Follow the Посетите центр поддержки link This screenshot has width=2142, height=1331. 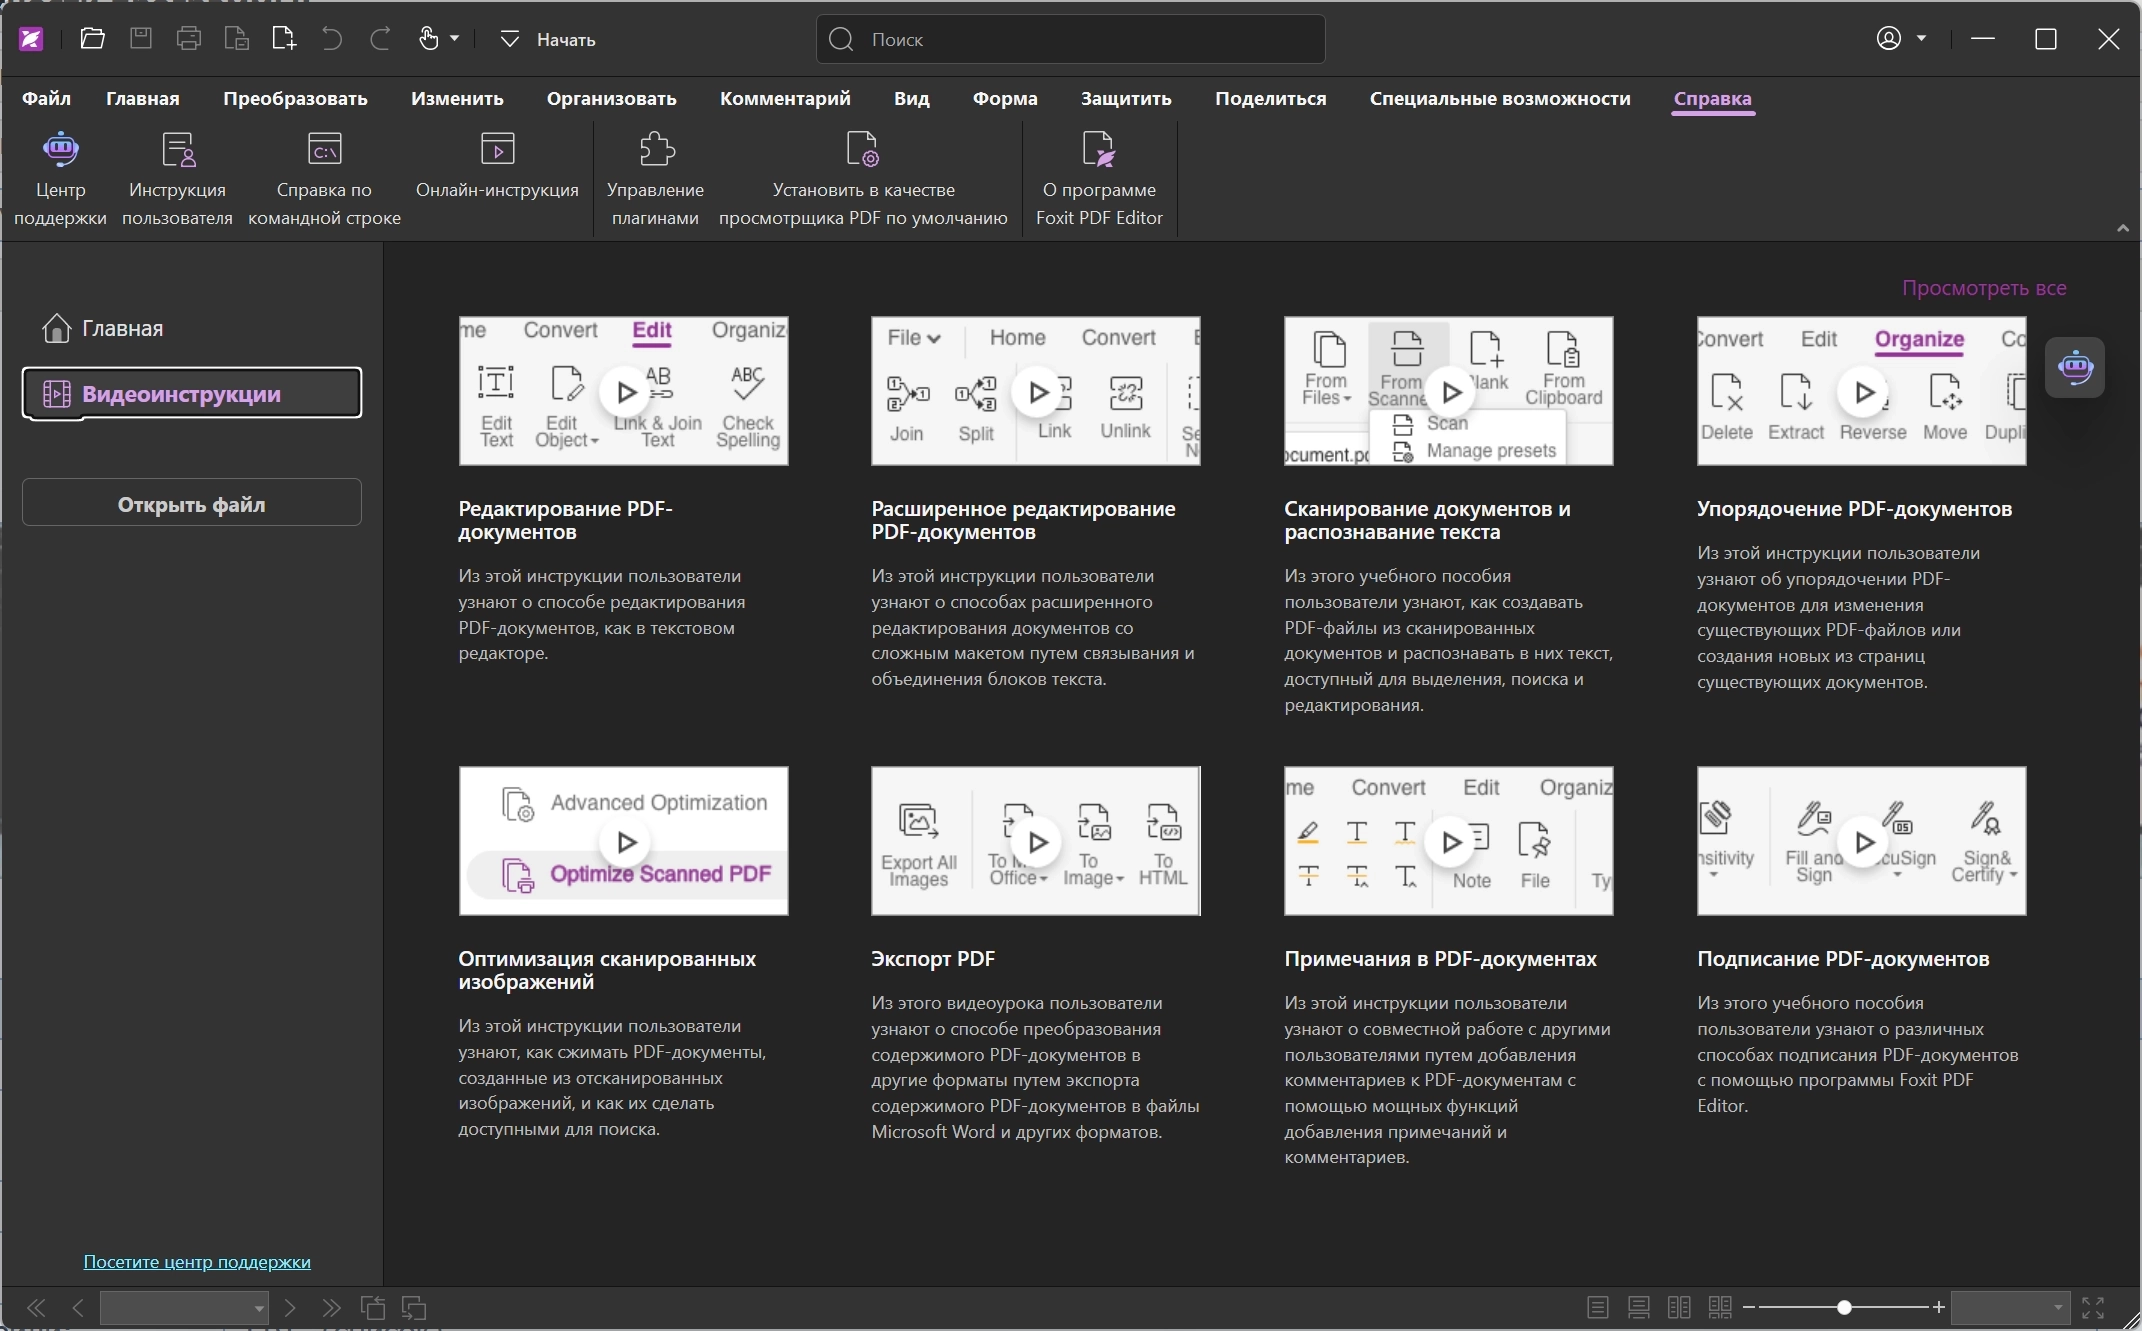pyautogui.click(x=197, y=1262)
